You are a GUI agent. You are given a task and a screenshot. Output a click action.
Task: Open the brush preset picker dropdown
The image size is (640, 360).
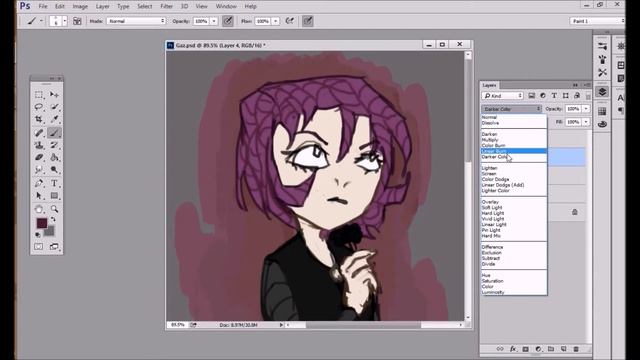pyautogui.click(x=64, y=21)
